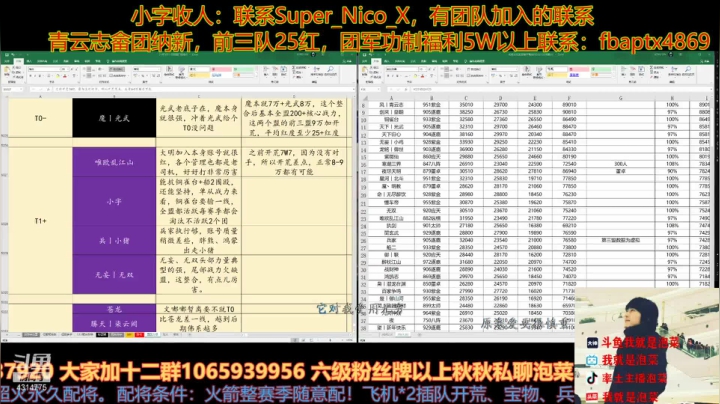
Task: Select column C header in right Excel window
Action: 466,98
